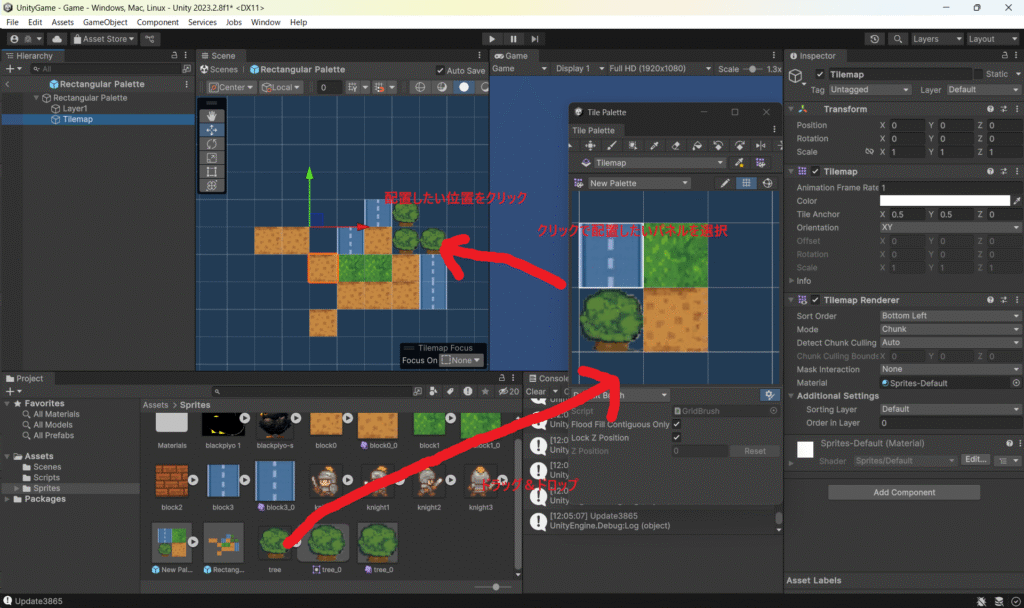Click the Undo History icon in top toolbar
This screenshot has height=608, width=1024.
pyautogui.click(x=874, y=39)
